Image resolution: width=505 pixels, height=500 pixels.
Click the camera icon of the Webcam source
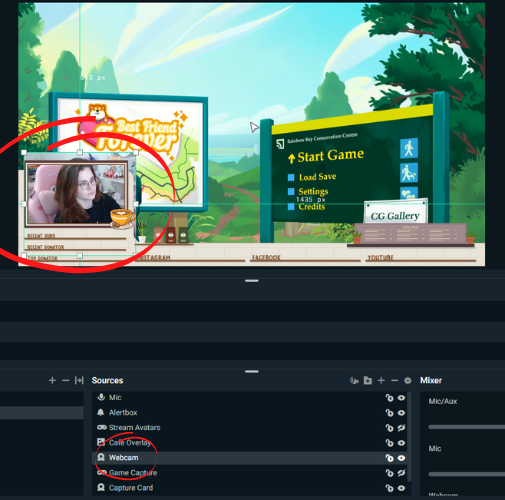pyautogui.click(x=101, y=457)
